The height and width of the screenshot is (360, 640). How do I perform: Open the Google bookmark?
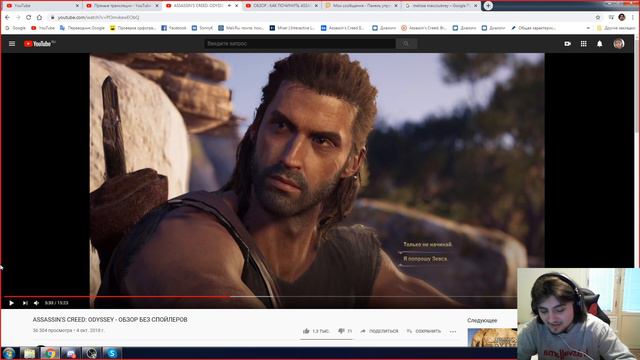(15, 28)
